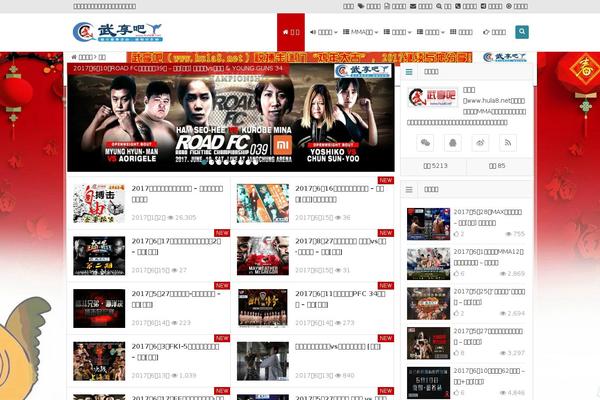Expand the MMA dropdown in the navigation bar
The width and height of the screenshot is (600, 400).
(x=360, y=32)
